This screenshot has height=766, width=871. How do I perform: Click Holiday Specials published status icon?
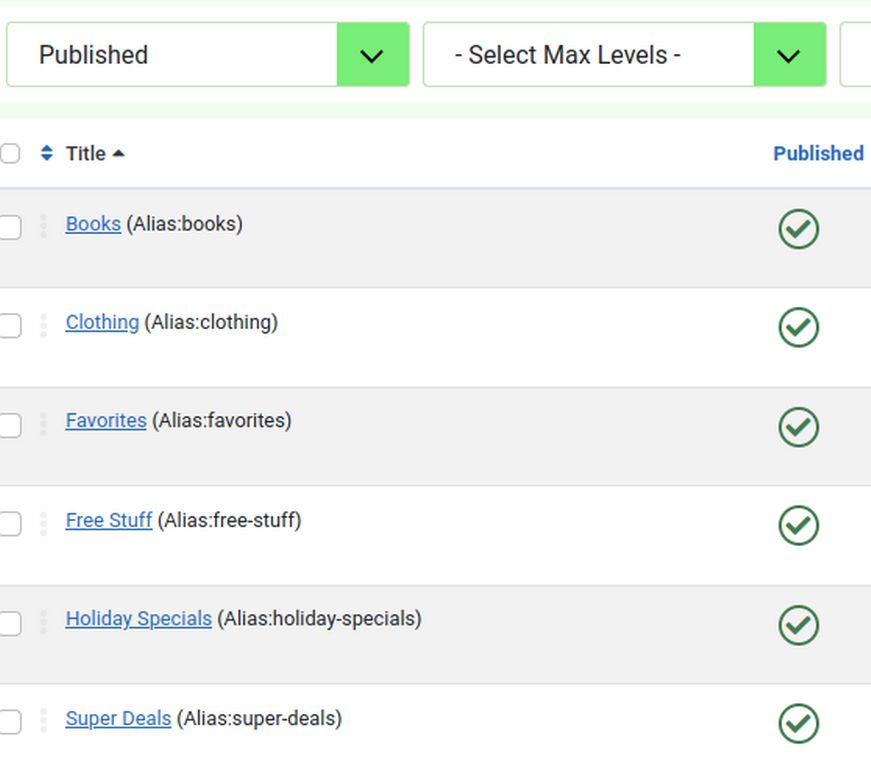click(798, 625)
